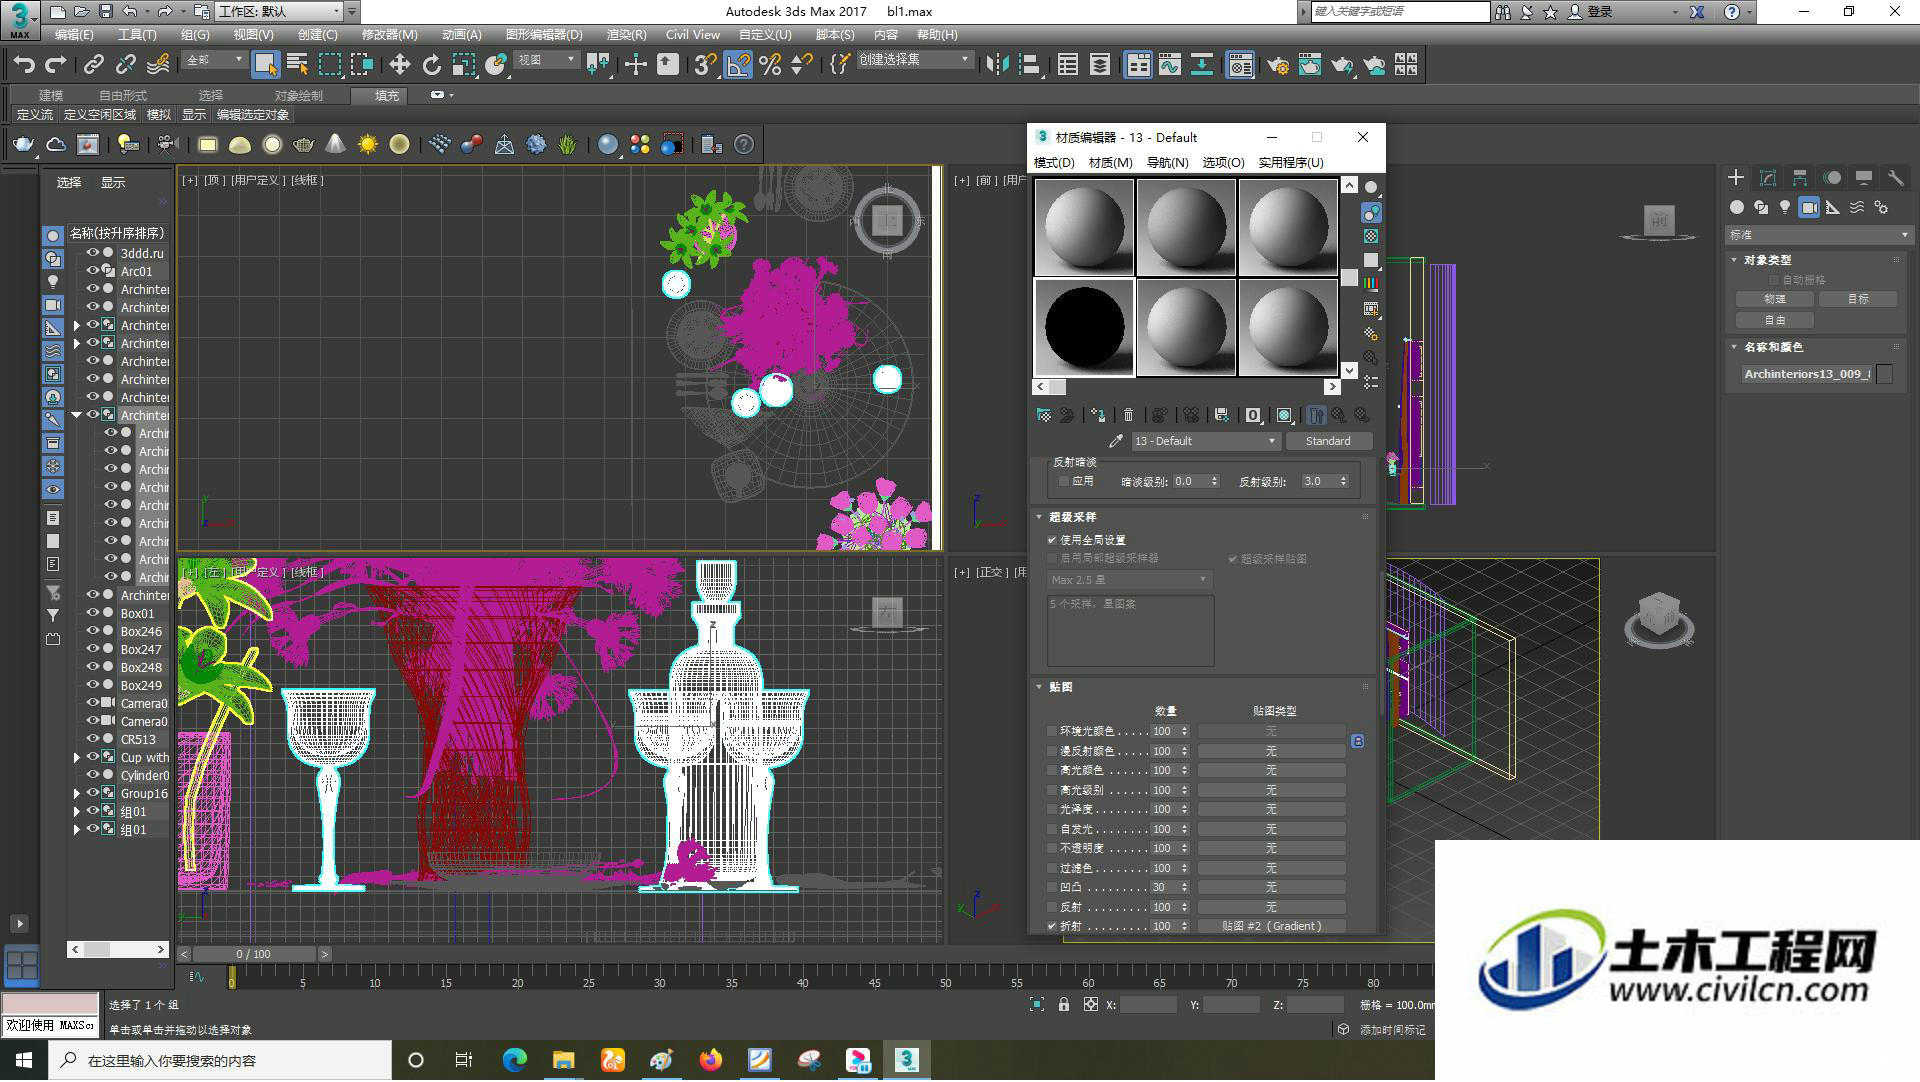Click the time slider 0 / 100
This screenshot has height=1082, width=1920.
[x=253, y=955]
